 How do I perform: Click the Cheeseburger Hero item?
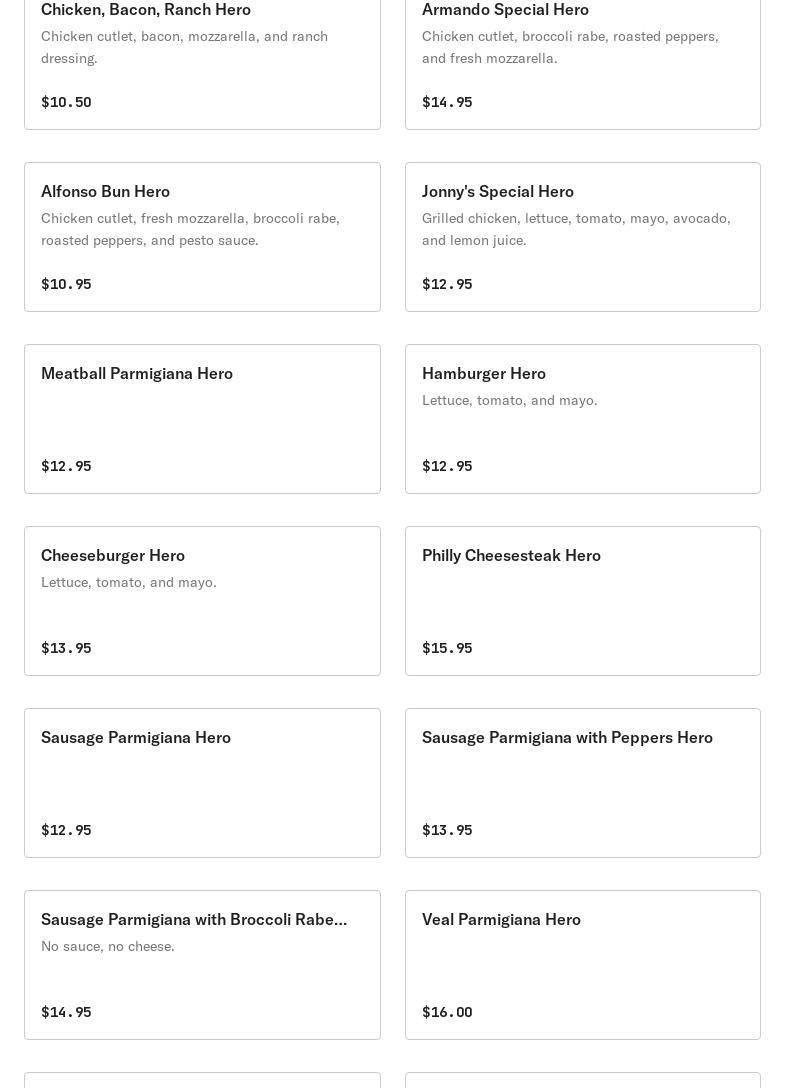(113, 555)
